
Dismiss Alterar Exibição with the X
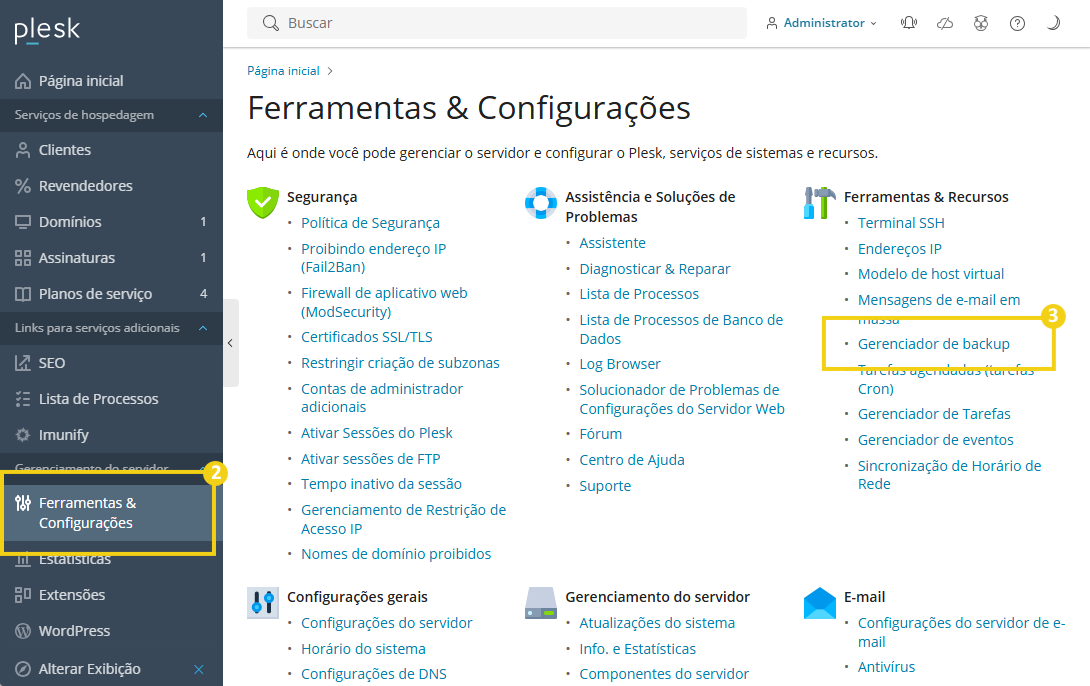(198, 668)
